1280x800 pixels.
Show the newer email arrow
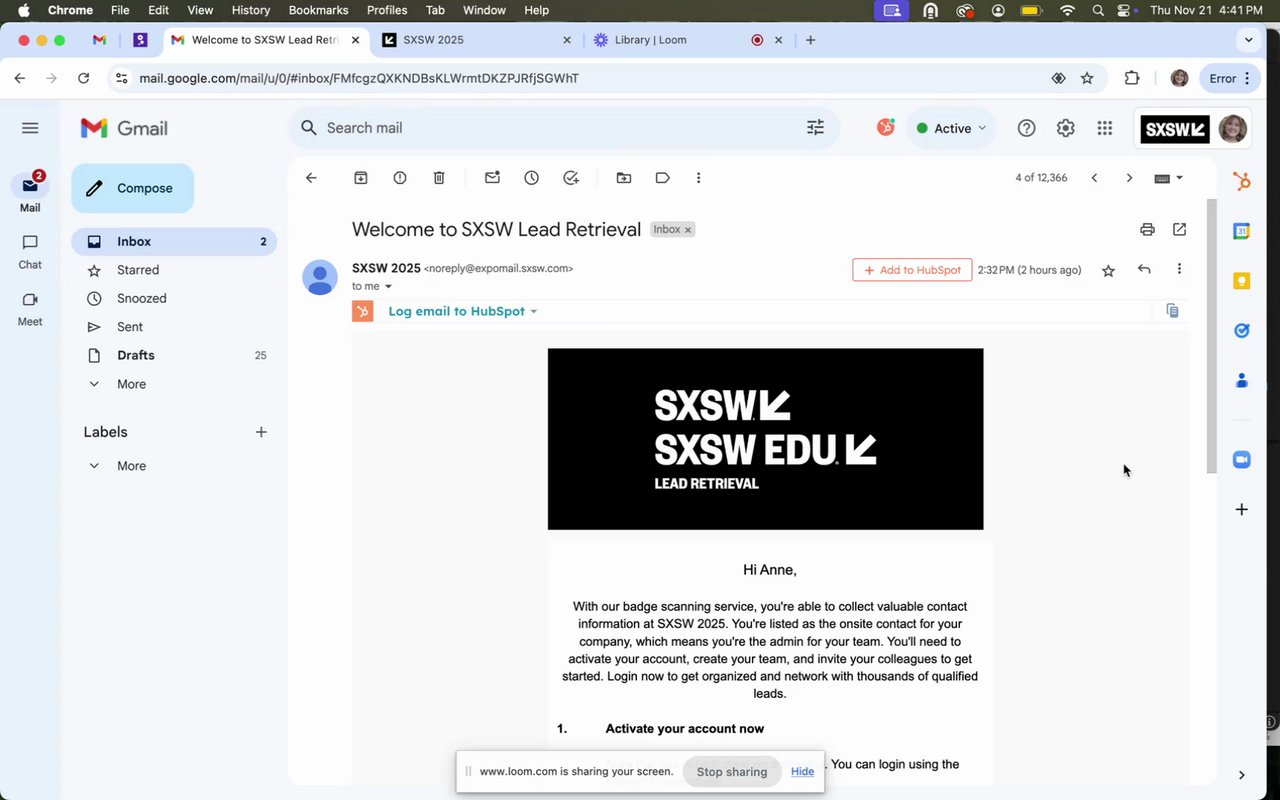[1094, 178]
